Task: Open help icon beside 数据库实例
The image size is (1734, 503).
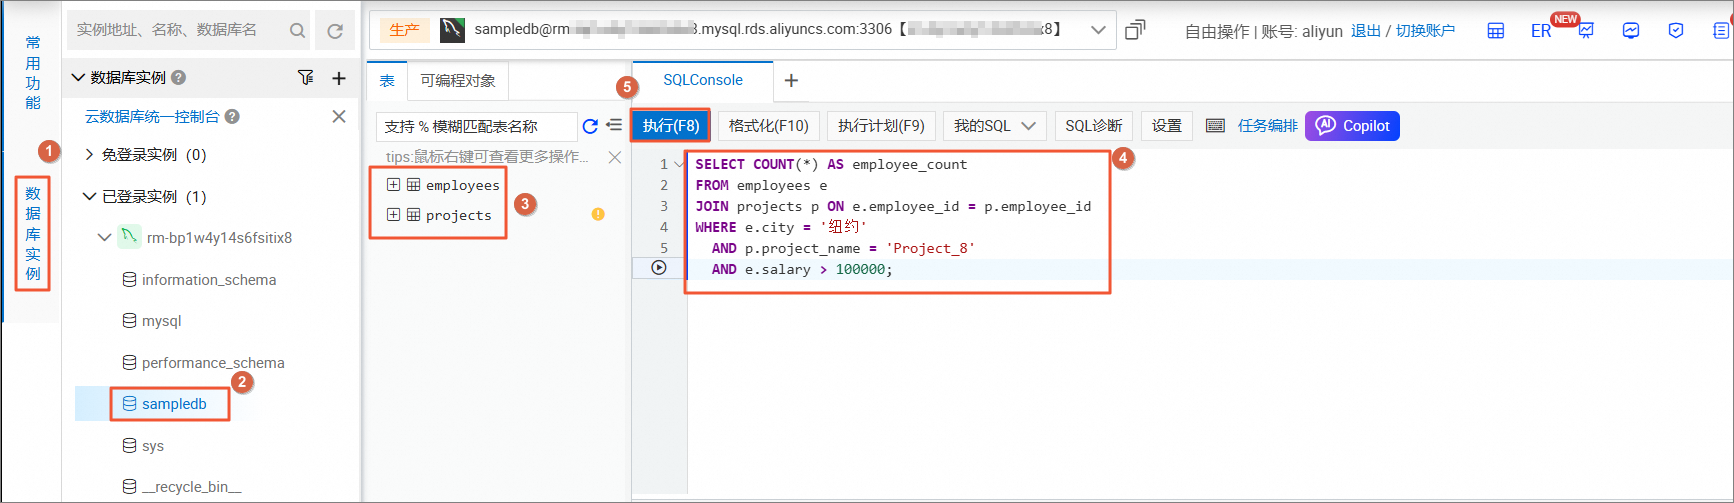Action: pyautogui.click(x=179, y=77)
